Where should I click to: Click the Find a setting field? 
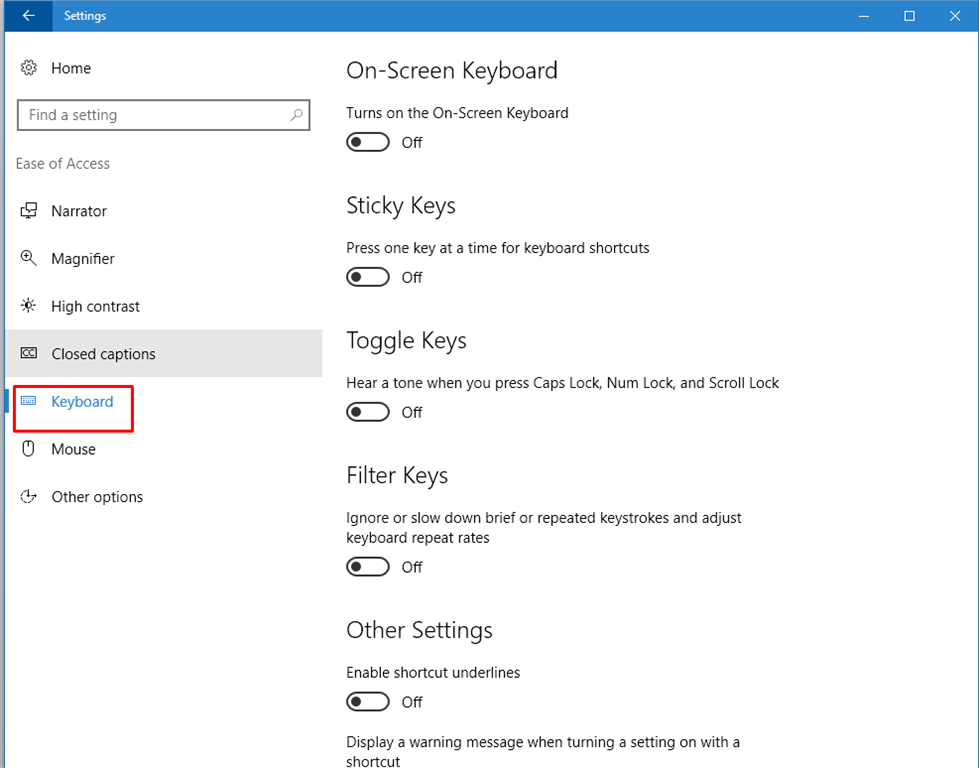coord(150,115)
